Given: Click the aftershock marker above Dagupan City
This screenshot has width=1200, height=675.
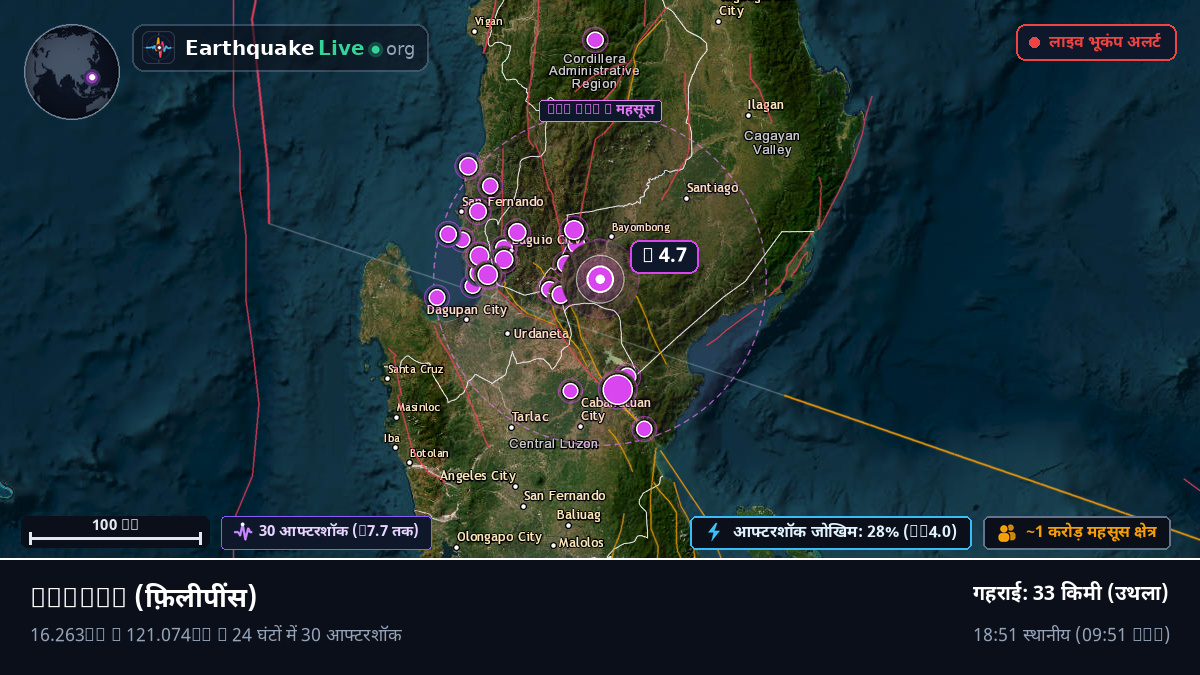Looking at the screenshot, I should pos(437,297).
